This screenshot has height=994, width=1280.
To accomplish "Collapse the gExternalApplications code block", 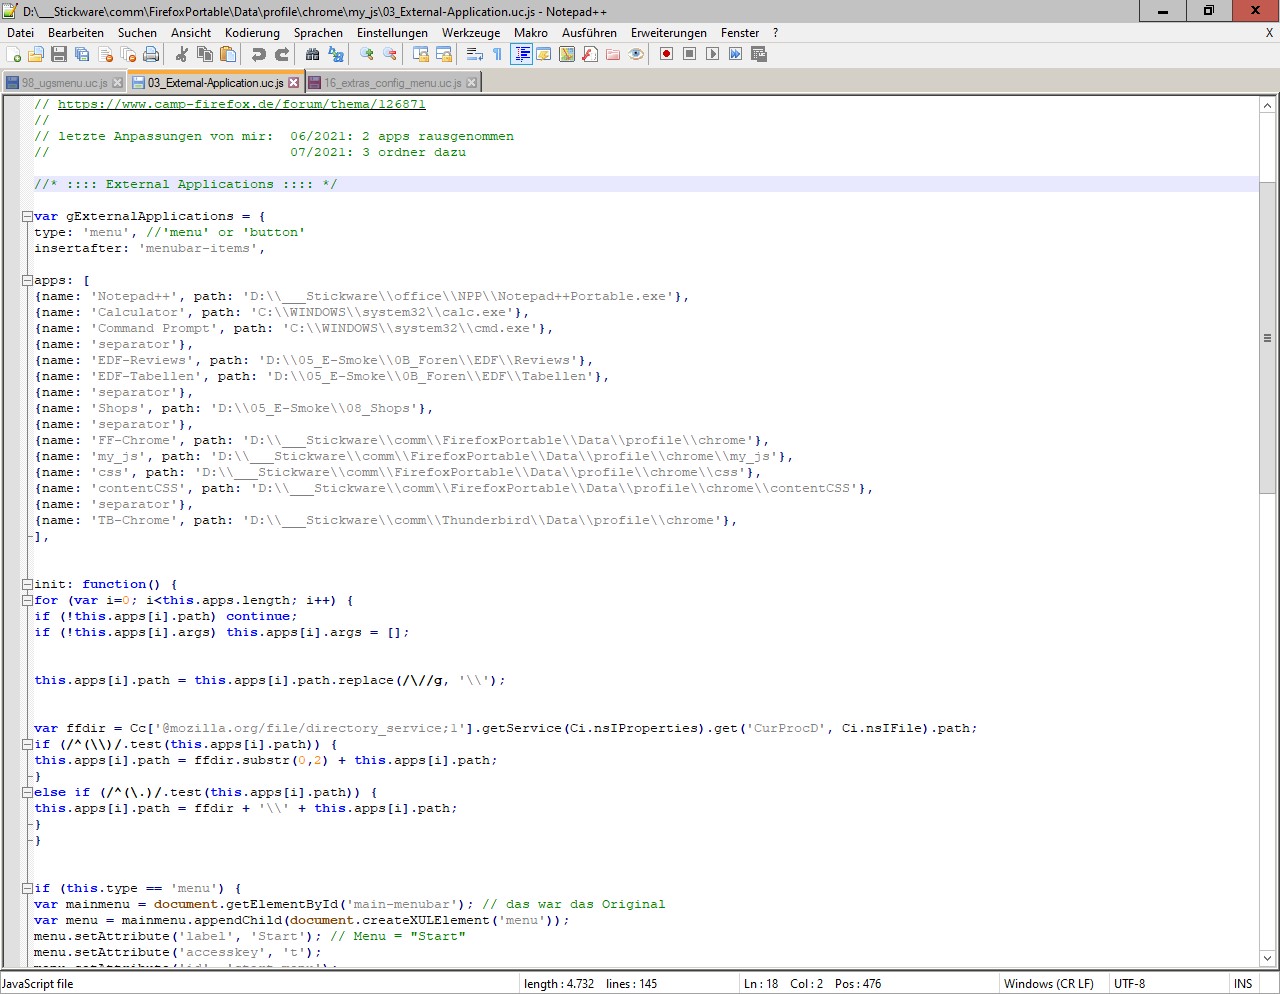I will point(27,216).
